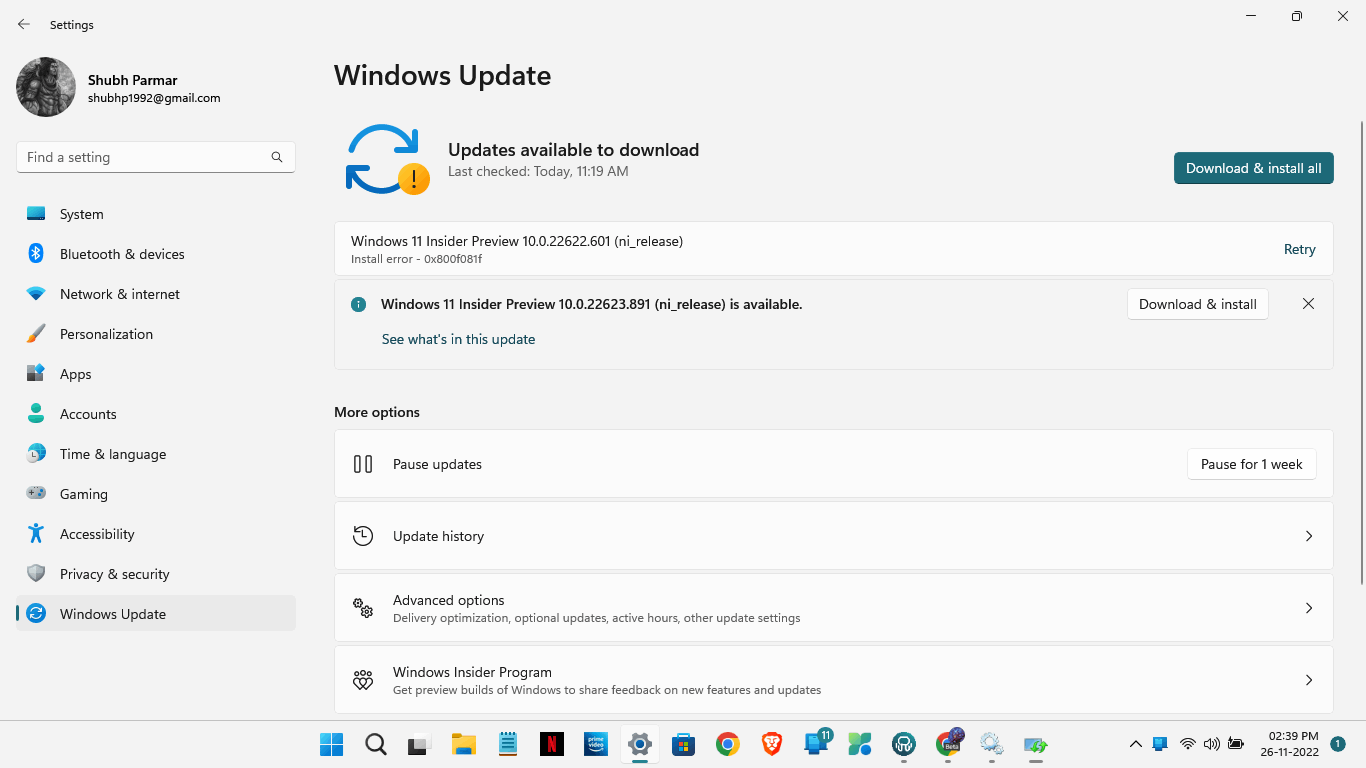
Task: Click the update sync status icon
Action: [386, 159]
